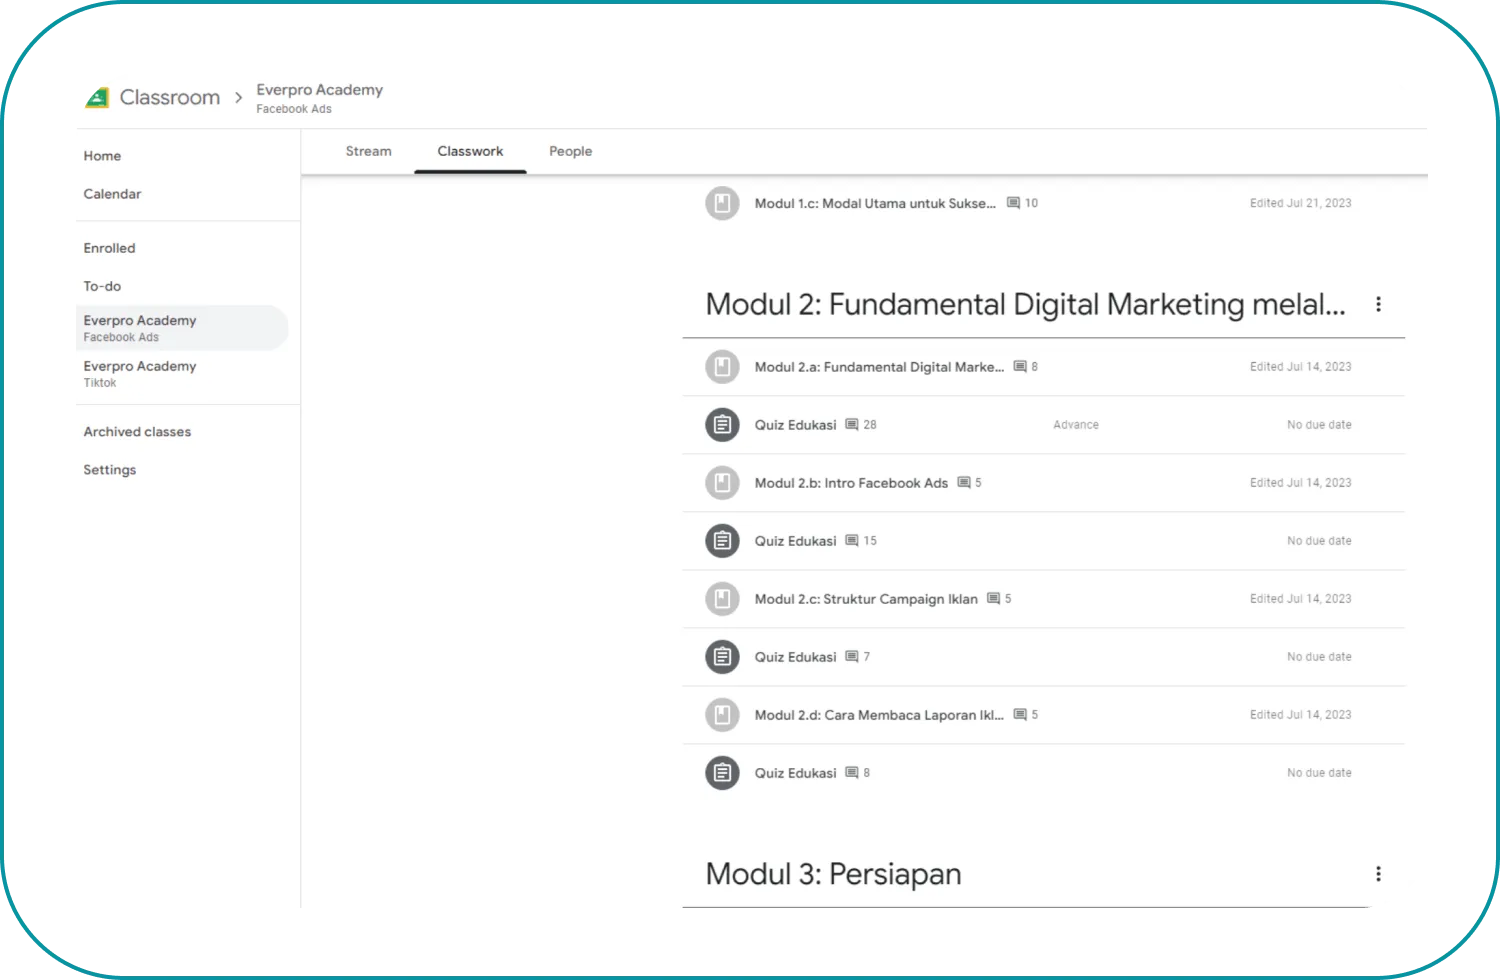
Task: Click 'Edited Jul 21, 2023' on Modul 1.c row
Action: tap(1300, 203)
